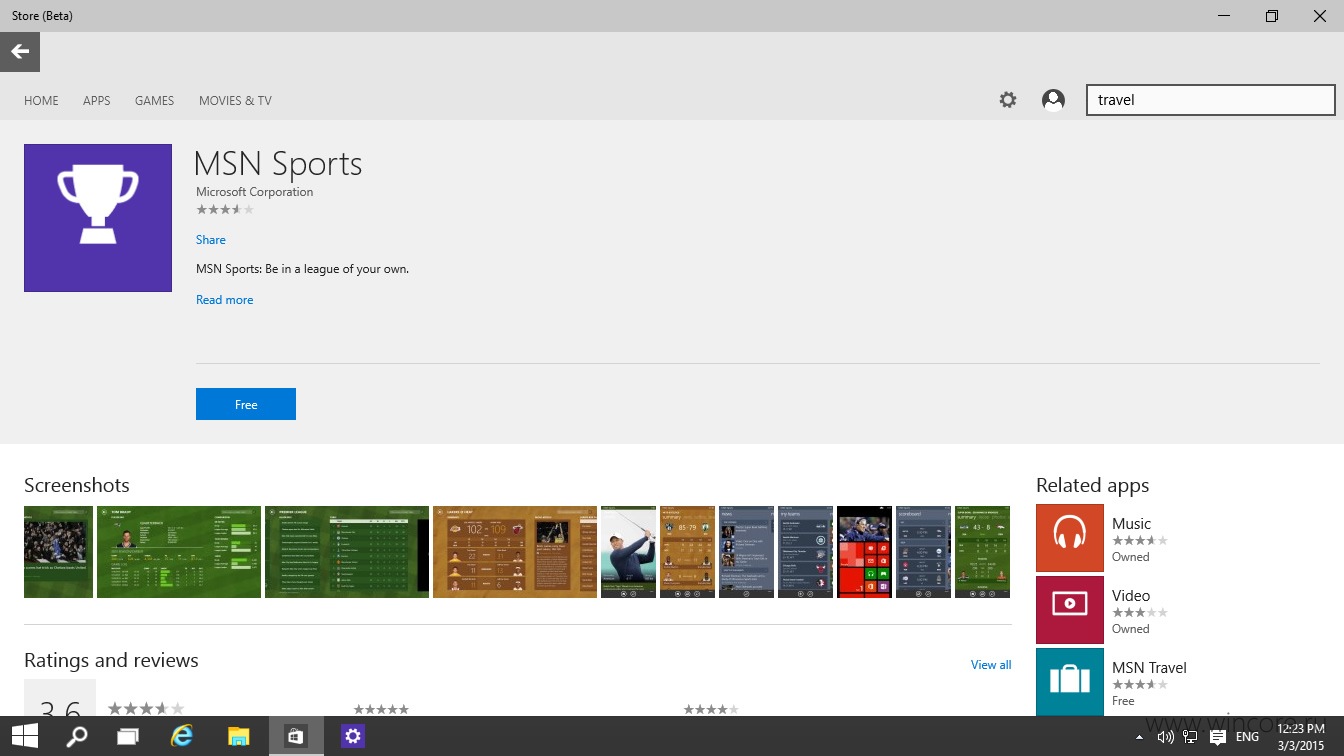Open File Explorer from taskbar
Screen dimensions: 1344x756
[238, 737]
